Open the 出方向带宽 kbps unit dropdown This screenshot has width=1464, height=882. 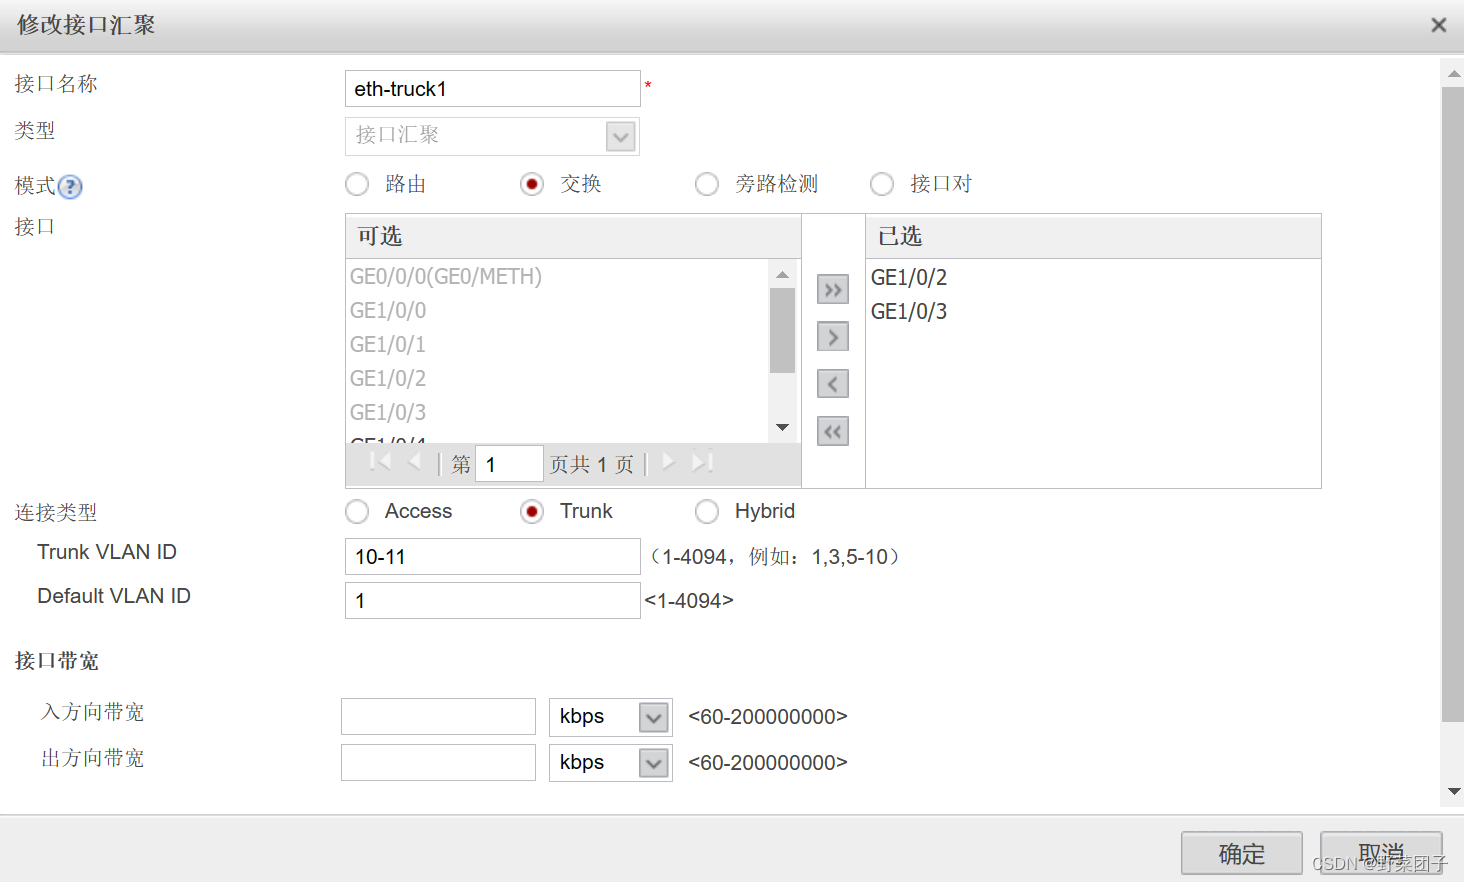click(x=654, y=763)
